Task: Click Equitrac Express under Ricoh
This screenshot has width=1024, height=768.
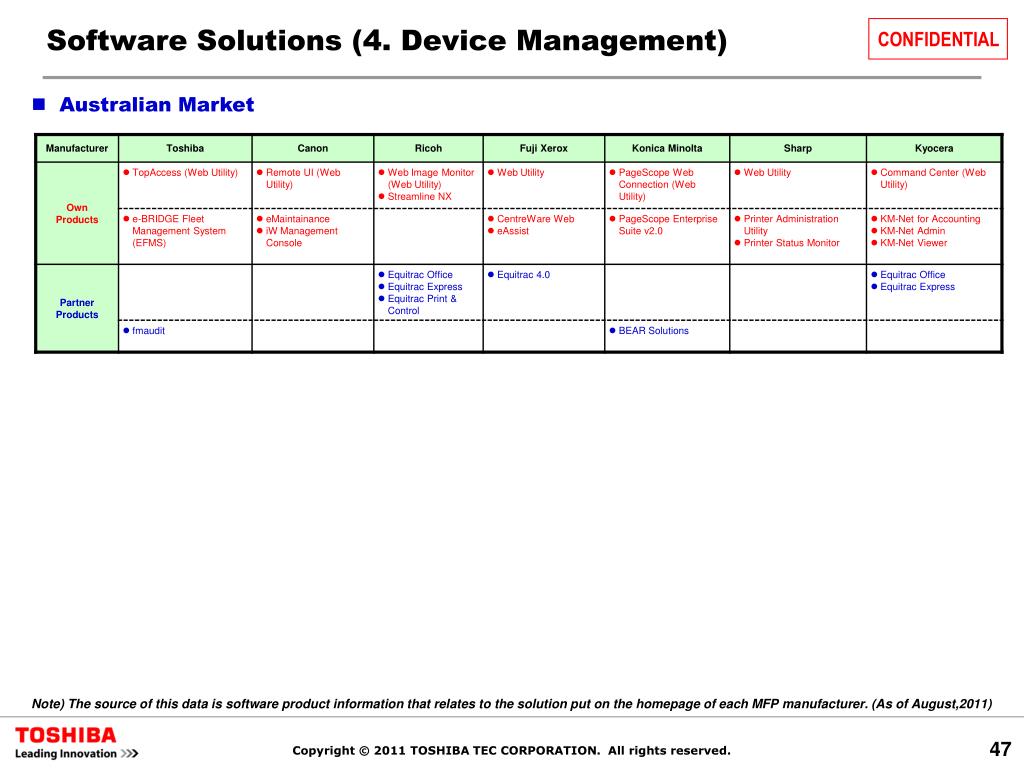Action: 424,287
